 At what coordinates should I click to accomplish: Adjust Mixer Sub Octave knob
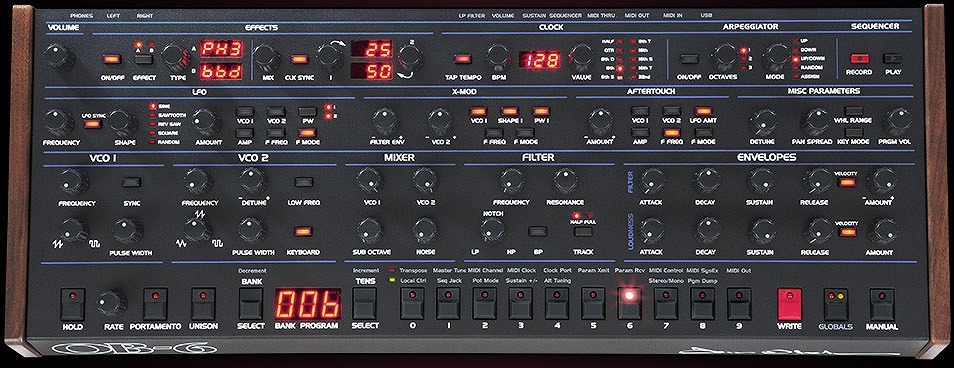(370, 231)
